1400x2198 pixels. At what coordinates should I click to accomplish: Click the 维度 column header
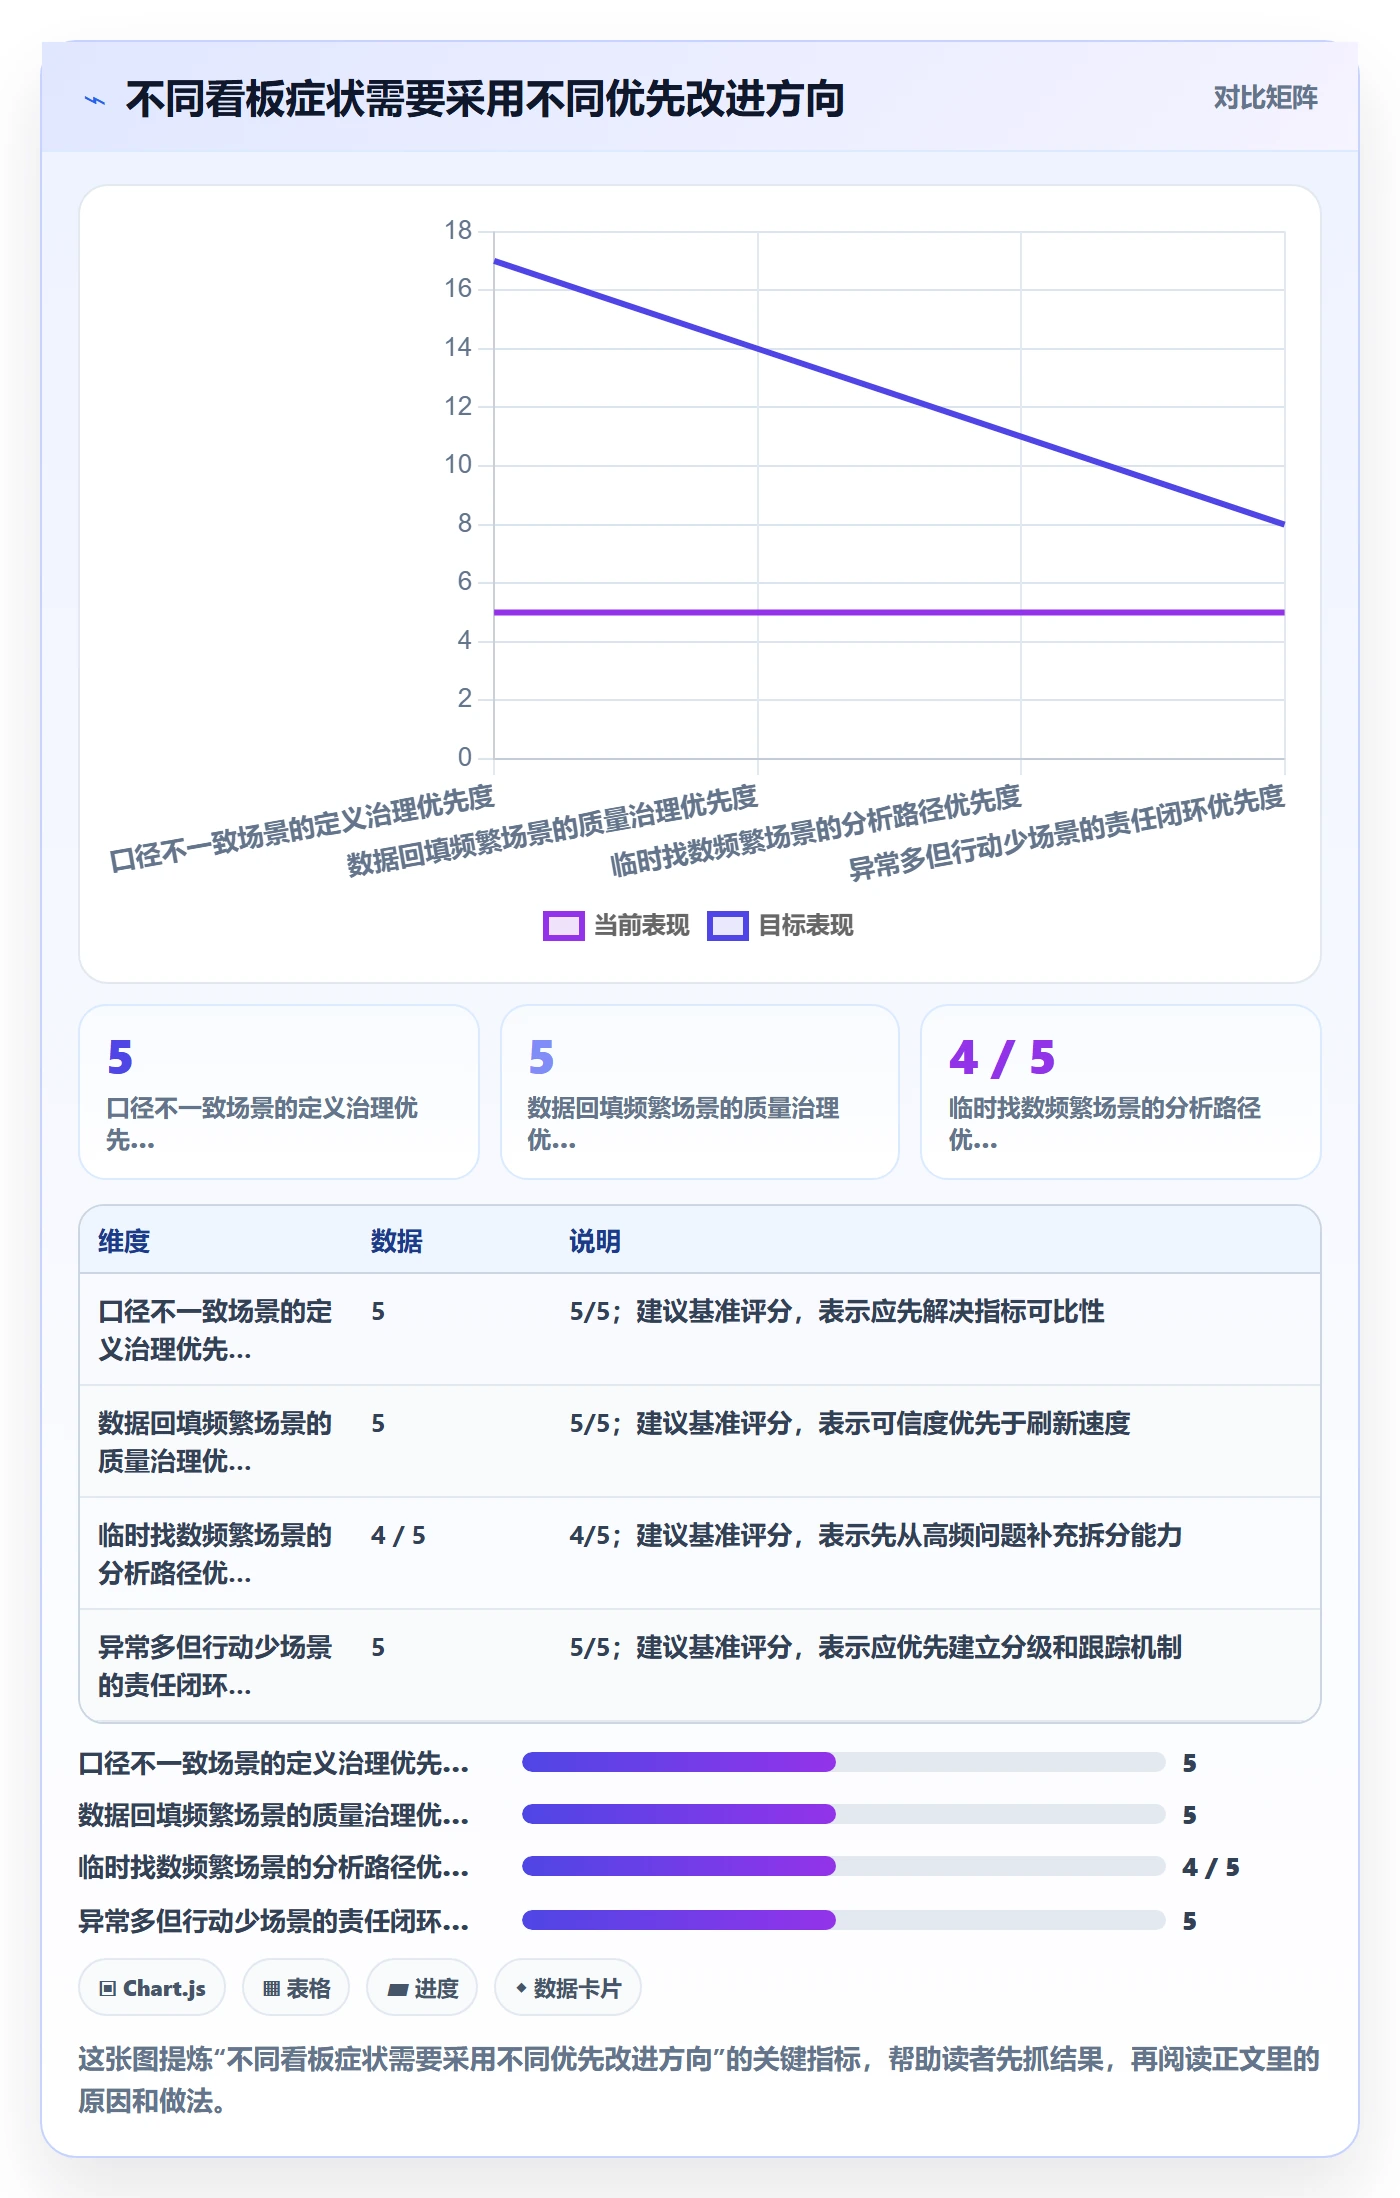[124, 1241]
